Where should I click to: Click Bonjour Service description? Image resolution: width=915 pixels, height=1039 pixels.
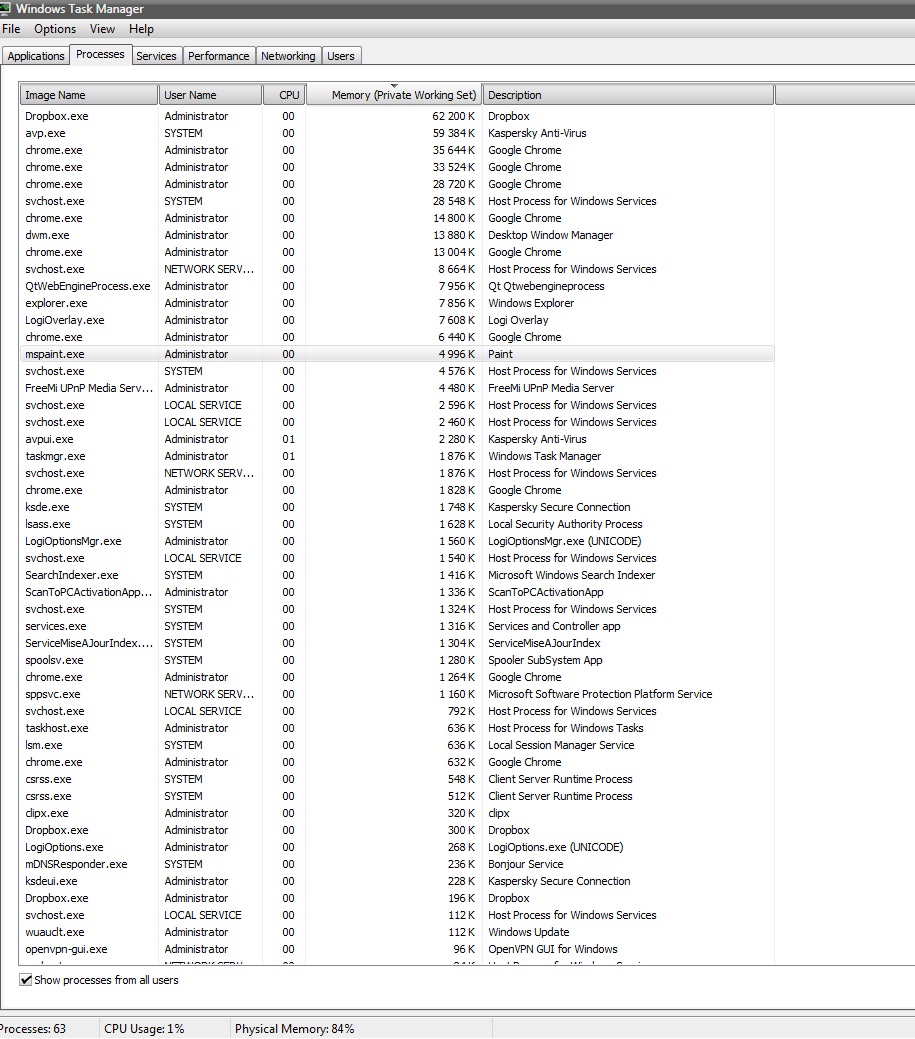(x=525, y=865)
